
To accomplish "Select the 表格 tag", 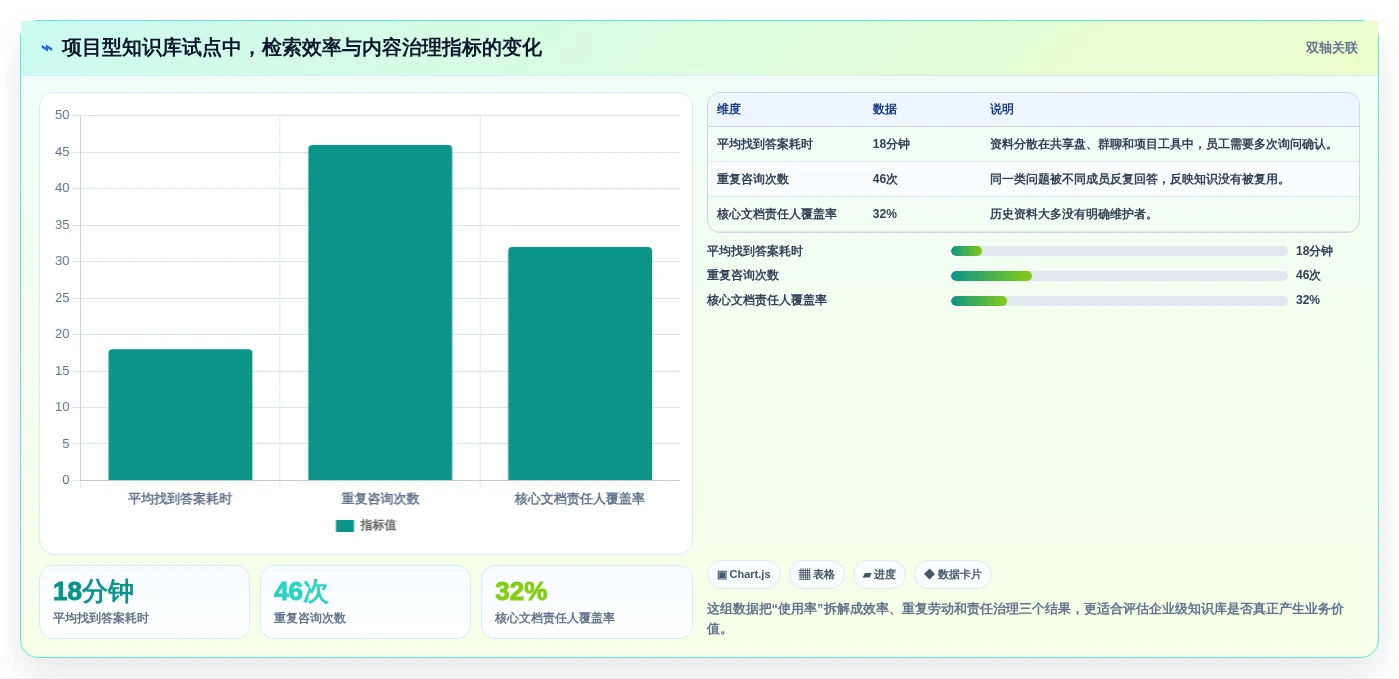I will tap(817, 575).
